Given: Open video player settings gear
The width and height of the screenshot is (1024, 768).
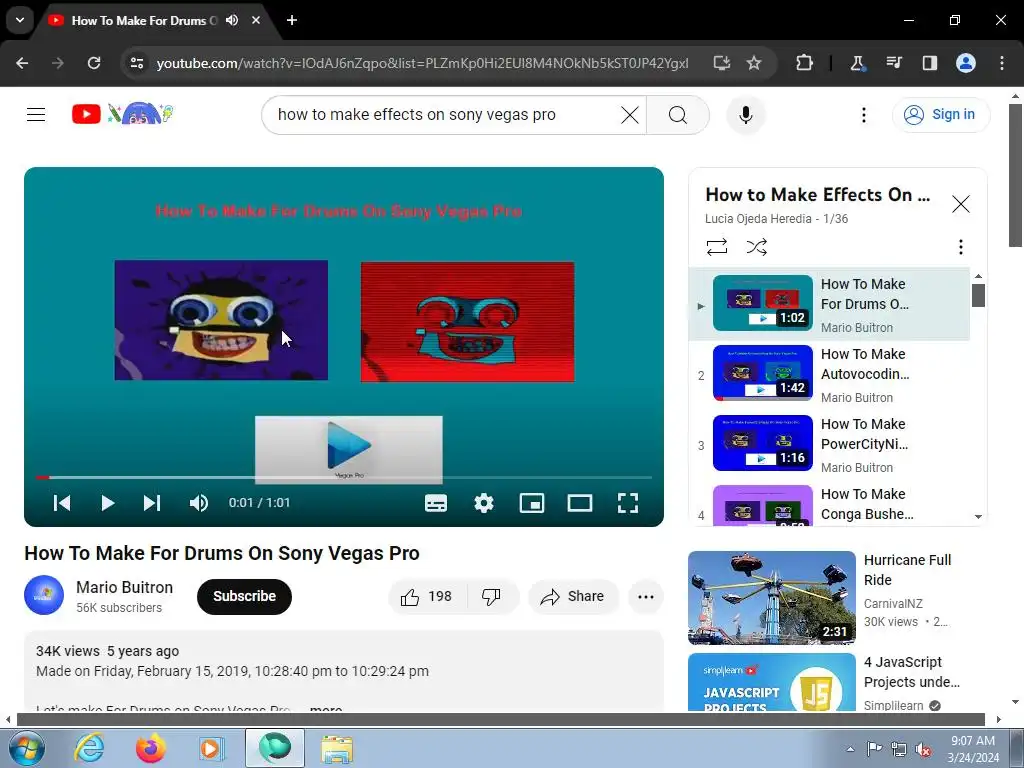Looking at the screenshot, I should (x=484, y=503).
